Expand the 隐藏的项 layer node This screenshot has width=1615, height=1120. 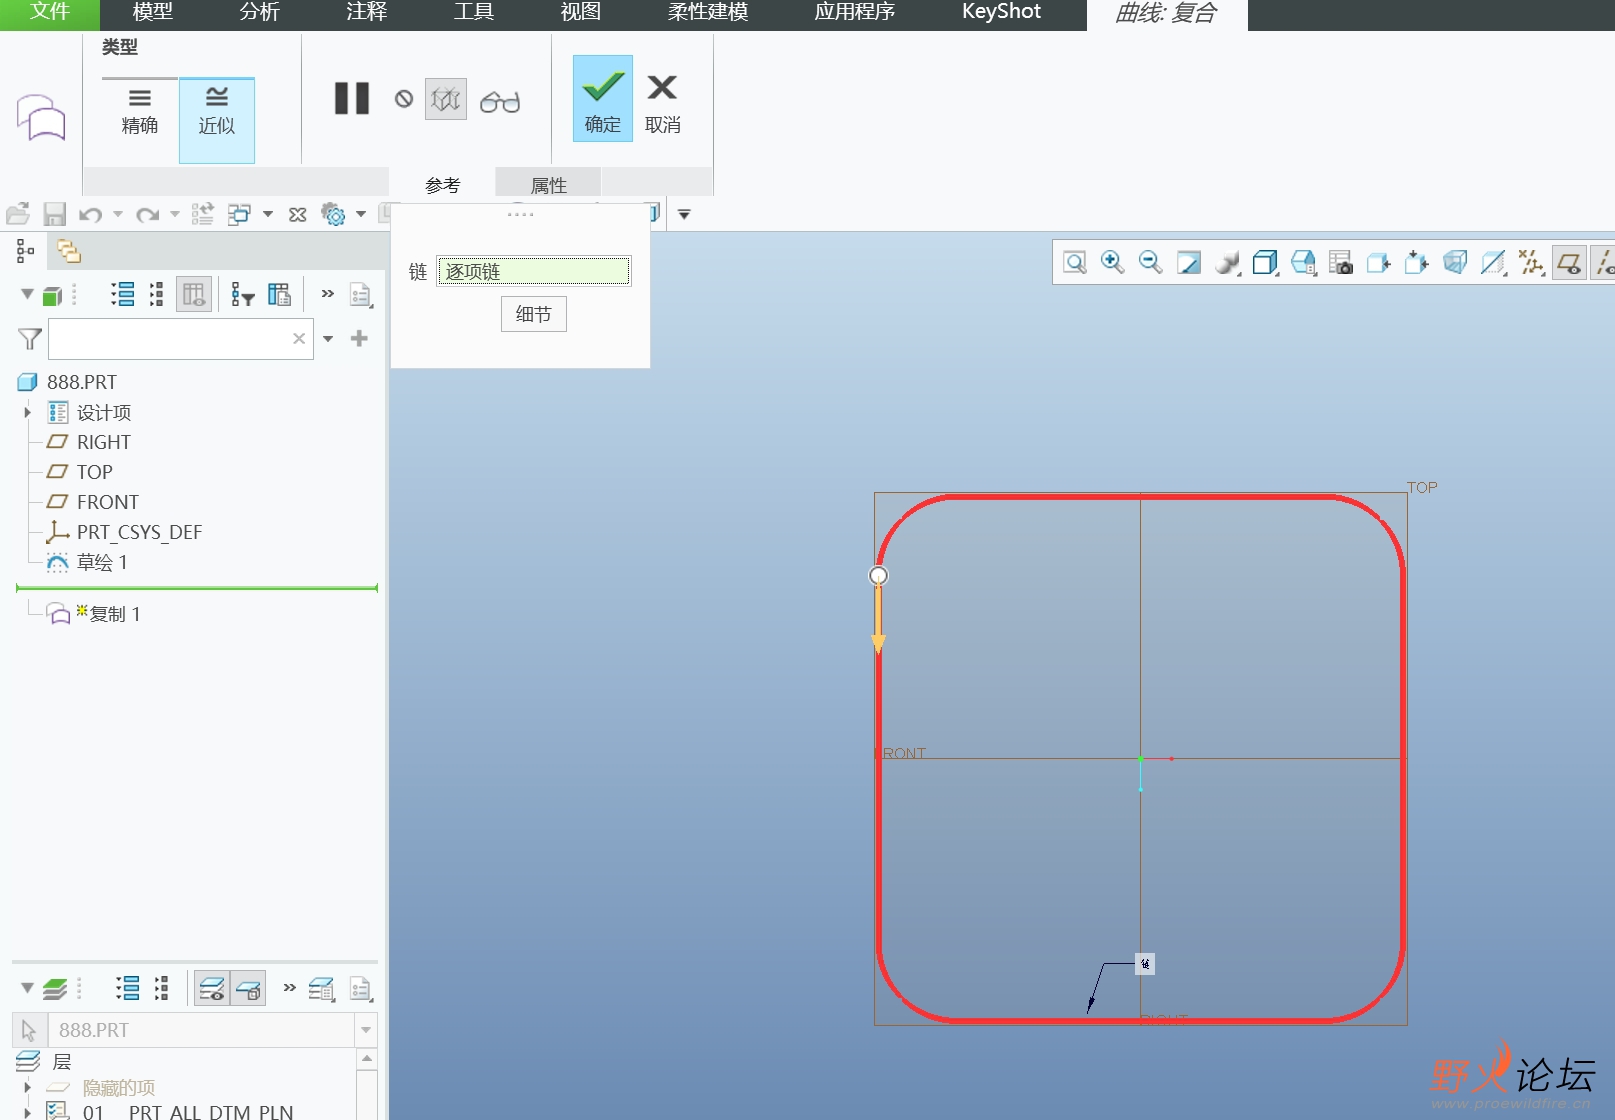click(x=27, y=1087)
